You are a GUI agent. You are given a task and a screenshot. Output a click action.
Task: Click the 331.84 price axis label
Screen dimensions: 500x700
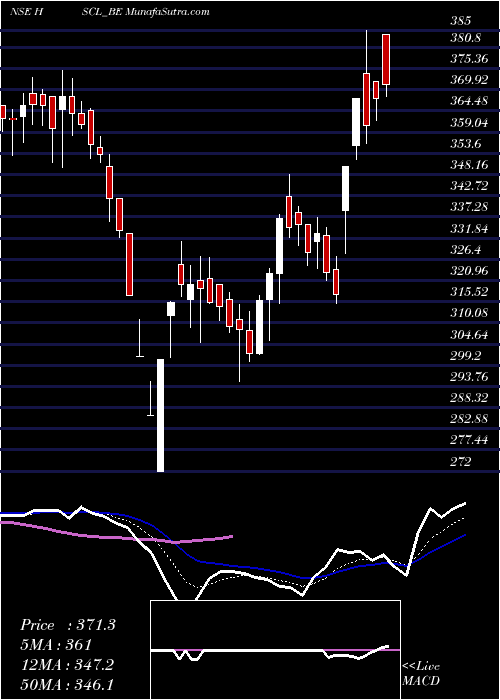[x=469, y=229]
